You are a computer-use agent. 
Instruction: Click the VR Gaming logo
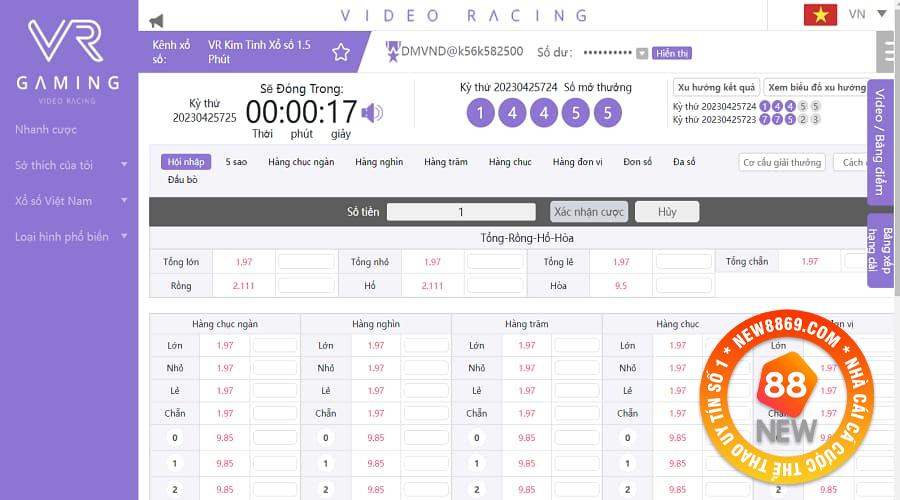pyautogui.click(x=68, y=59)
